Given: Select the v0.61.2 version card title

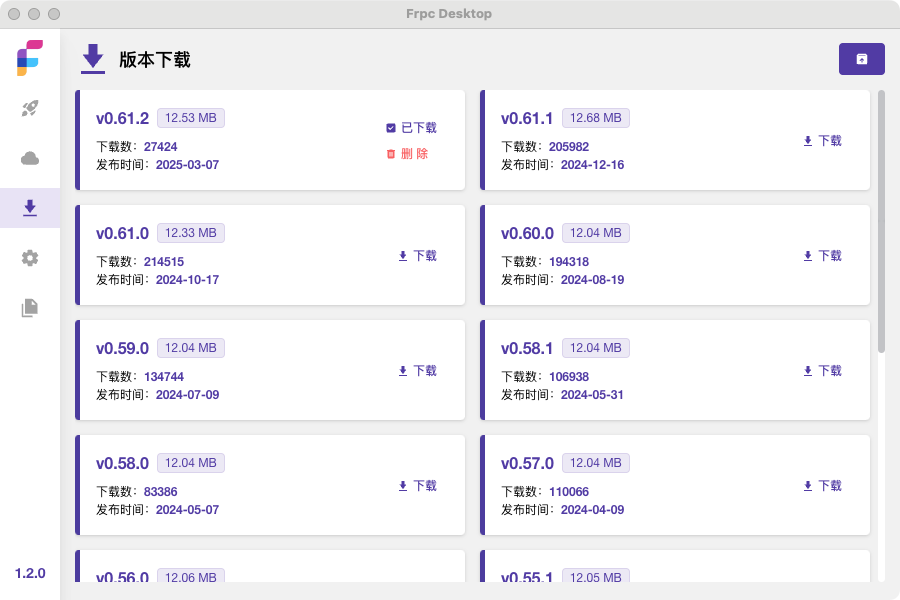Looking at the screenshot, I should coord(122,118).
